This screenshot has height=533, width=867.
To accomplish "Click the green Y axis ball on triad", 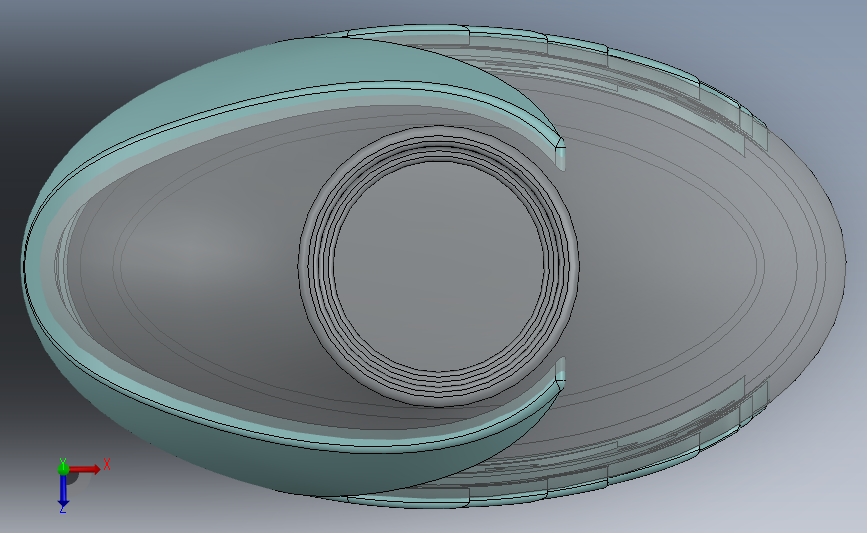I will [63, 469].
